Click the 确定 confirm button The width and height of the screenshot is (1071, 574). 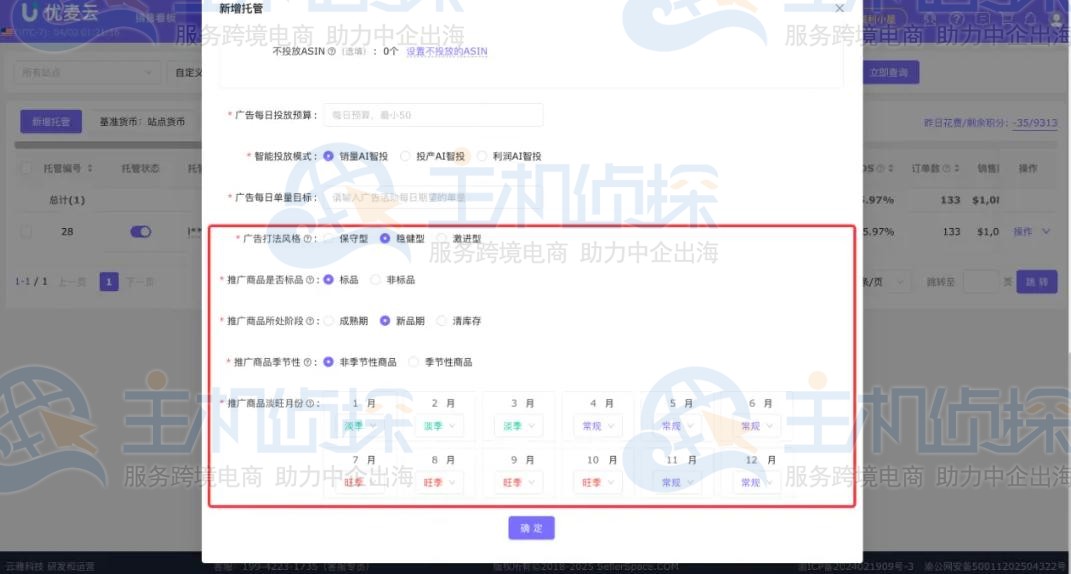pos(531,528)
